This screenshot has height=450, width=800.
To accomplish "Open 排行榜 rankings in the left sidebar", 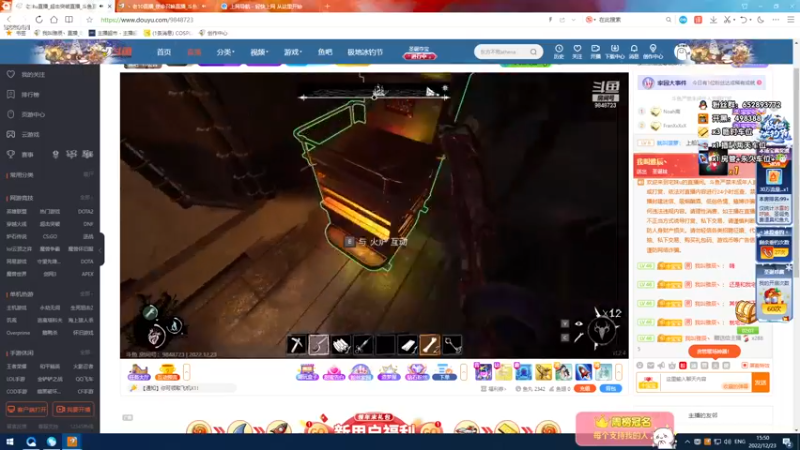I will (x=24, y=94).
